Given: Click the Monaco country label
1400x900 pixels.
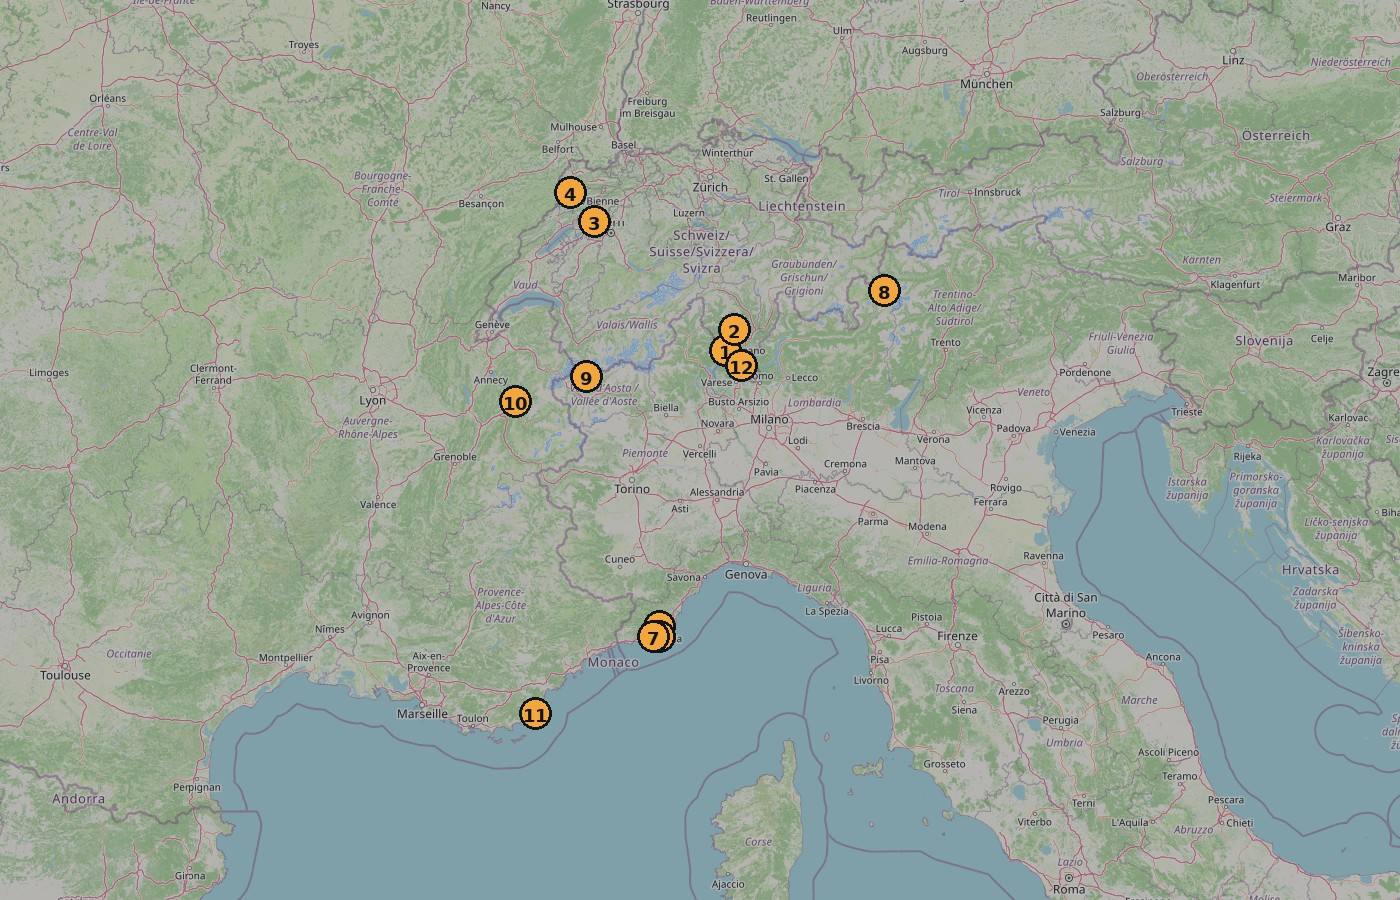Looking at the screenshot, I should pos(613,662).
